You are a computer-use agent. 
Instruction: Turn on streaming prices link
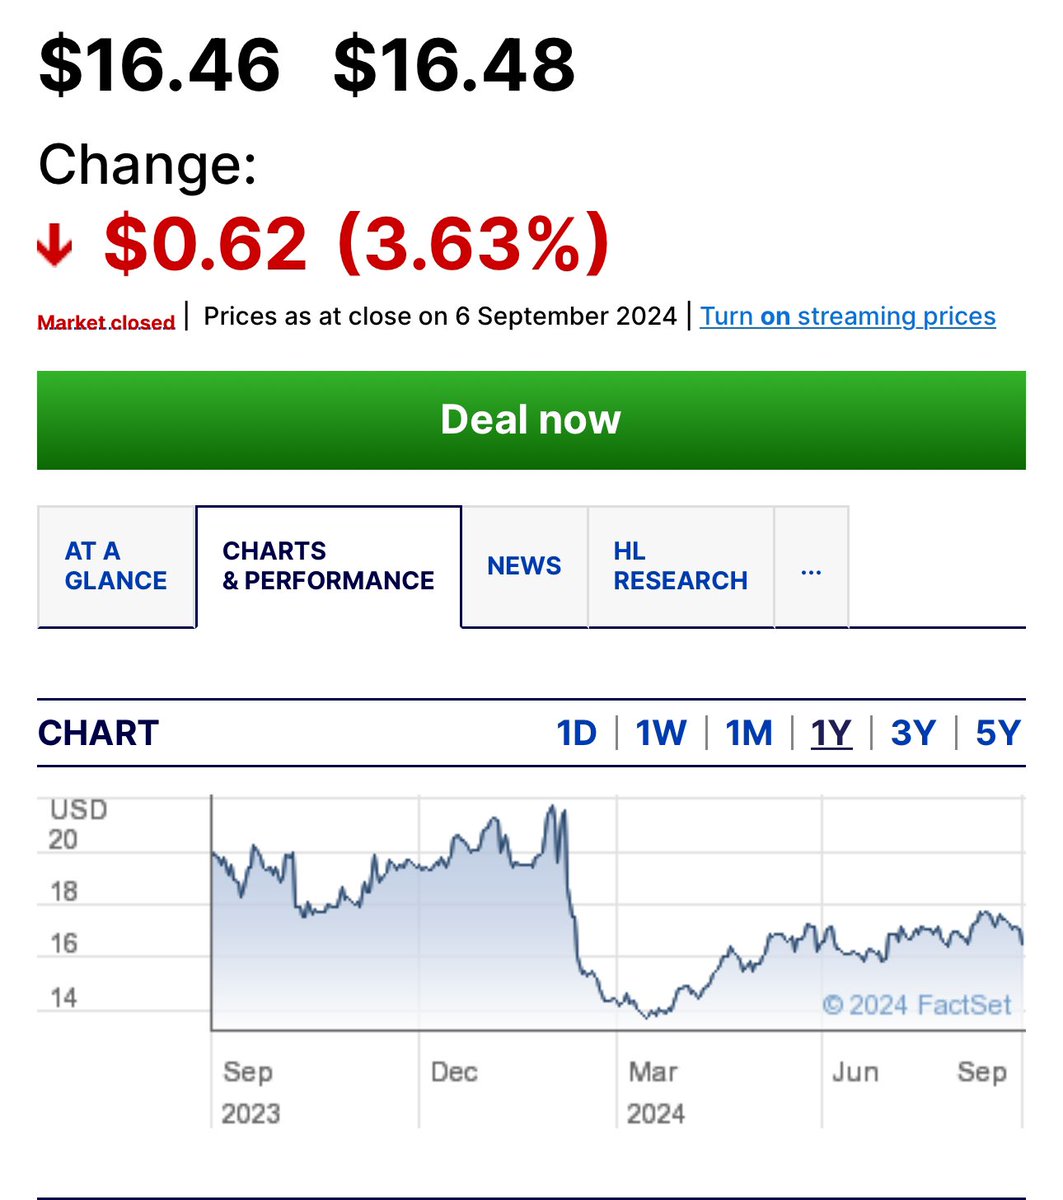pyautogui.click(x=848, y=316)
